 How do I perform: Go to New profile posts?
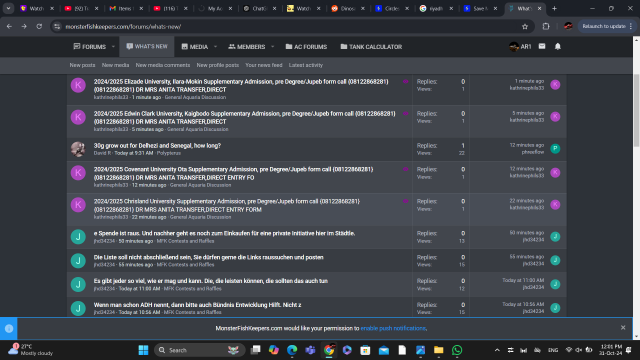click(218, 65)
